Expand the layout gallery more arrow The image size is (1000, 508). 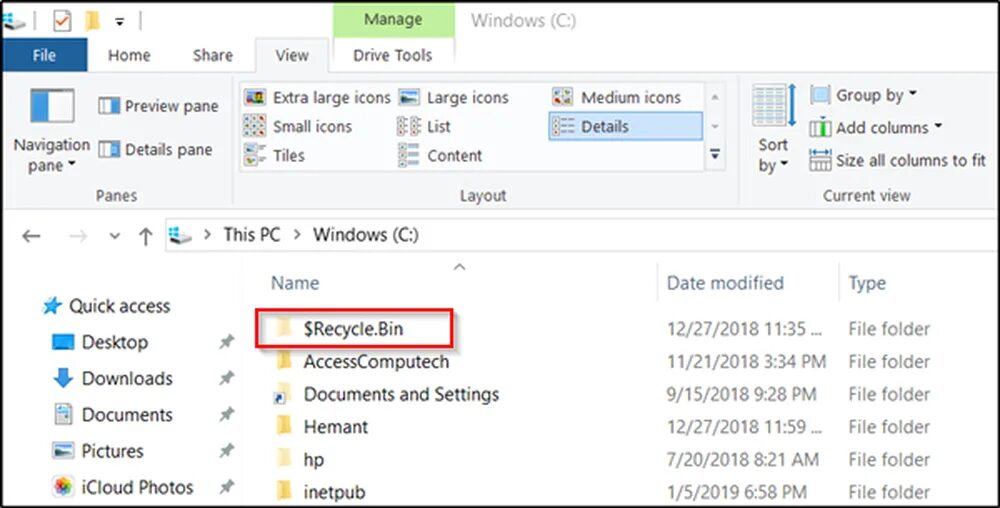(x=715, y=154)
